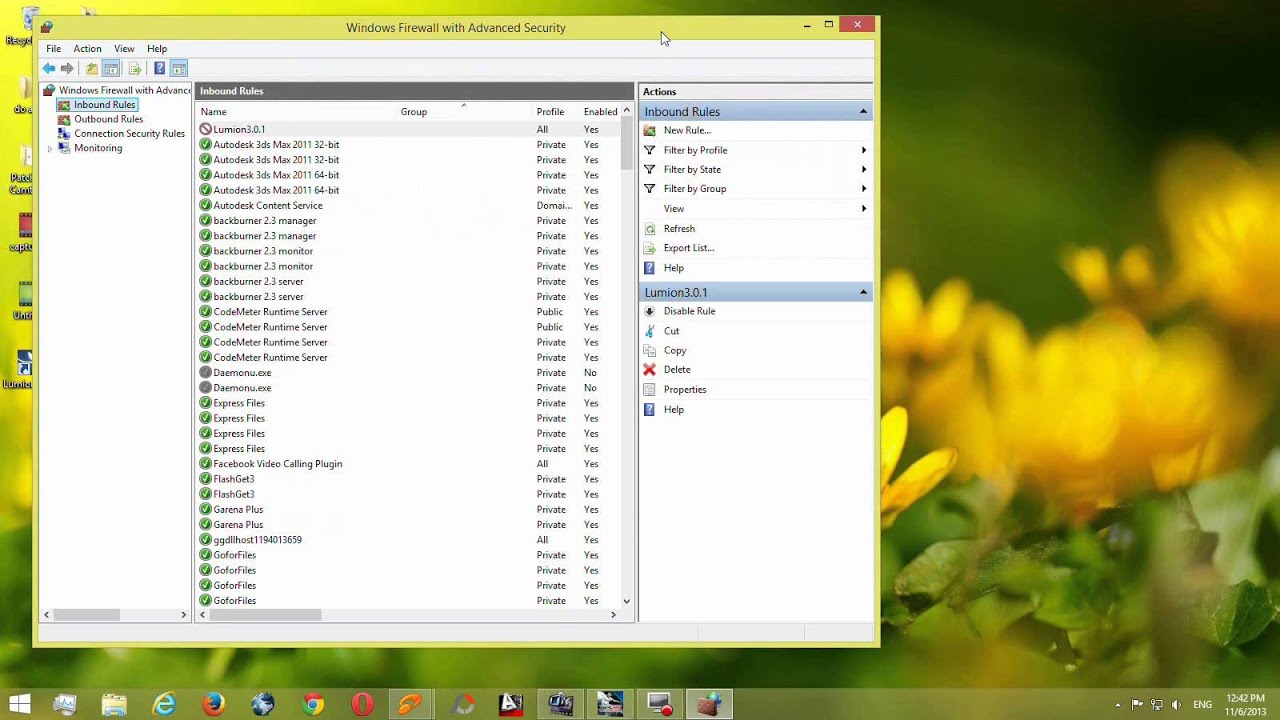Open the View menu in the menu bar
Viewport: 1280px width, 720px height.
124,48
